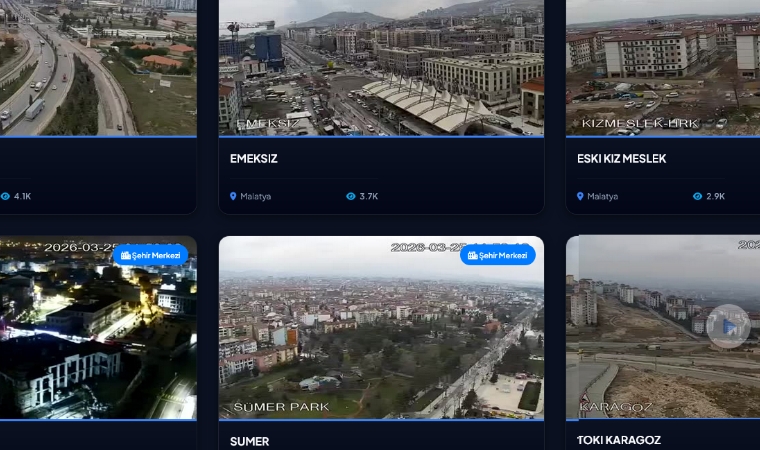Open the Sumer Park camera thumbnail
Viewport: 760px width, 450px height.
[381, 328]
